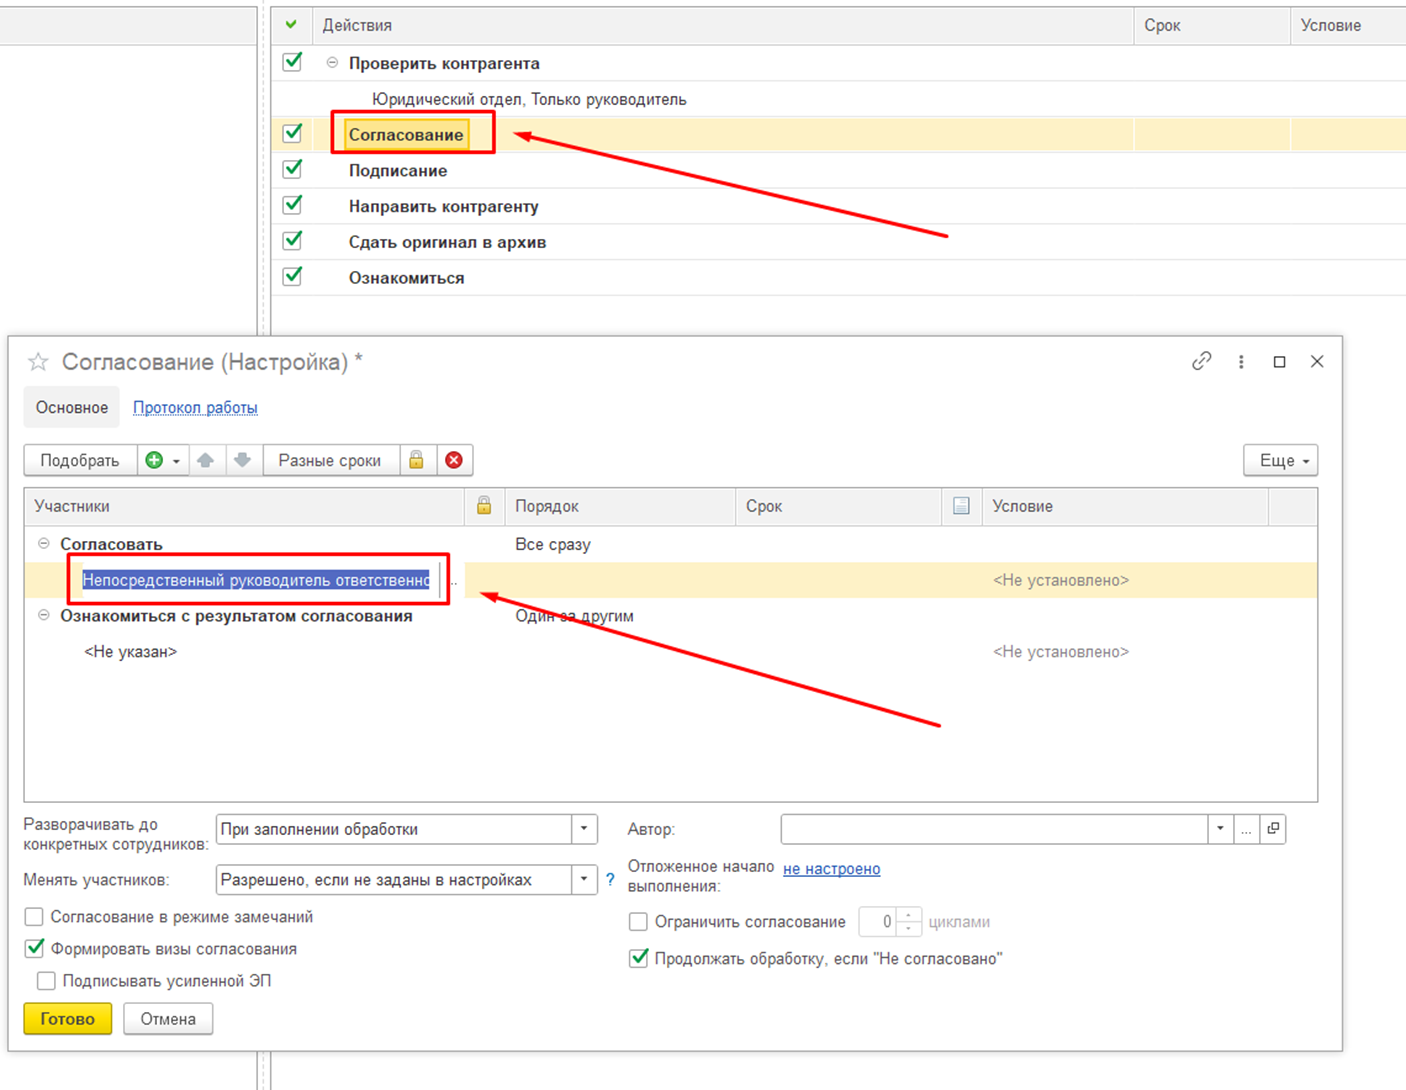Click the approval cycles number field
The image size is (1406, 1090).
pyautogui.click(x=879, y=922)
